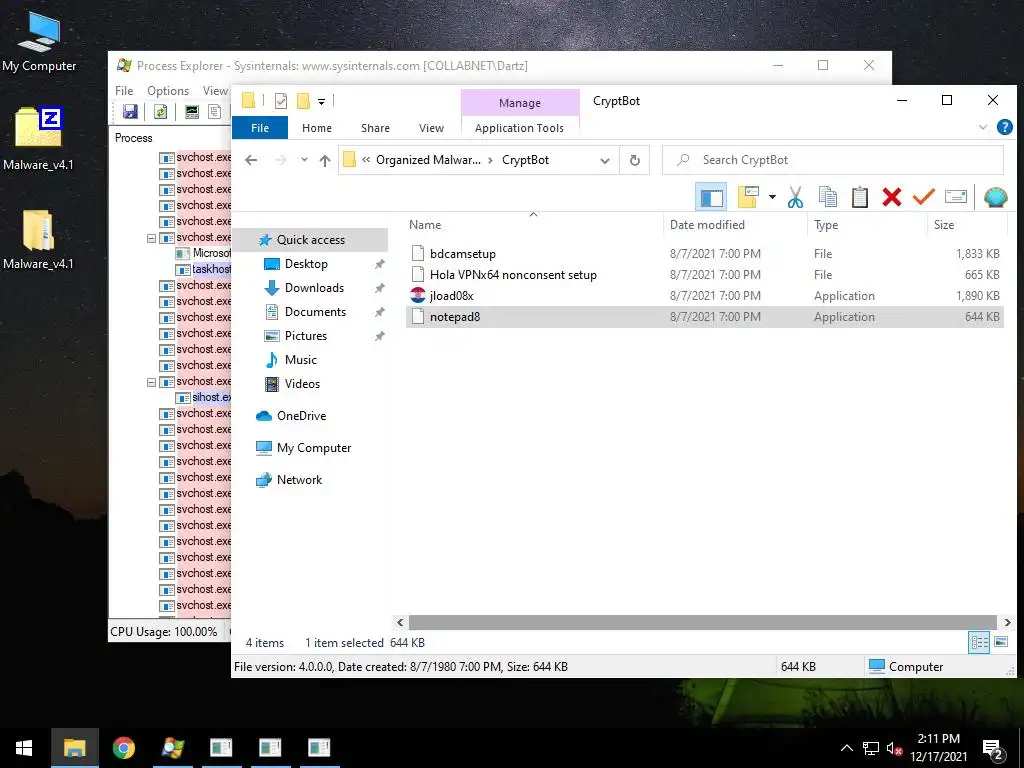Click Save icon in Process Explorer toolbar
Viewport: 1024px width, 768px height.
(131, 112)
